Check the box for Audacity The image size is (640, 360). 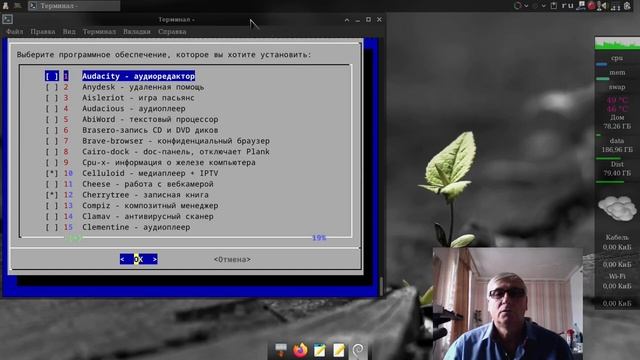[x=52, y=76]
